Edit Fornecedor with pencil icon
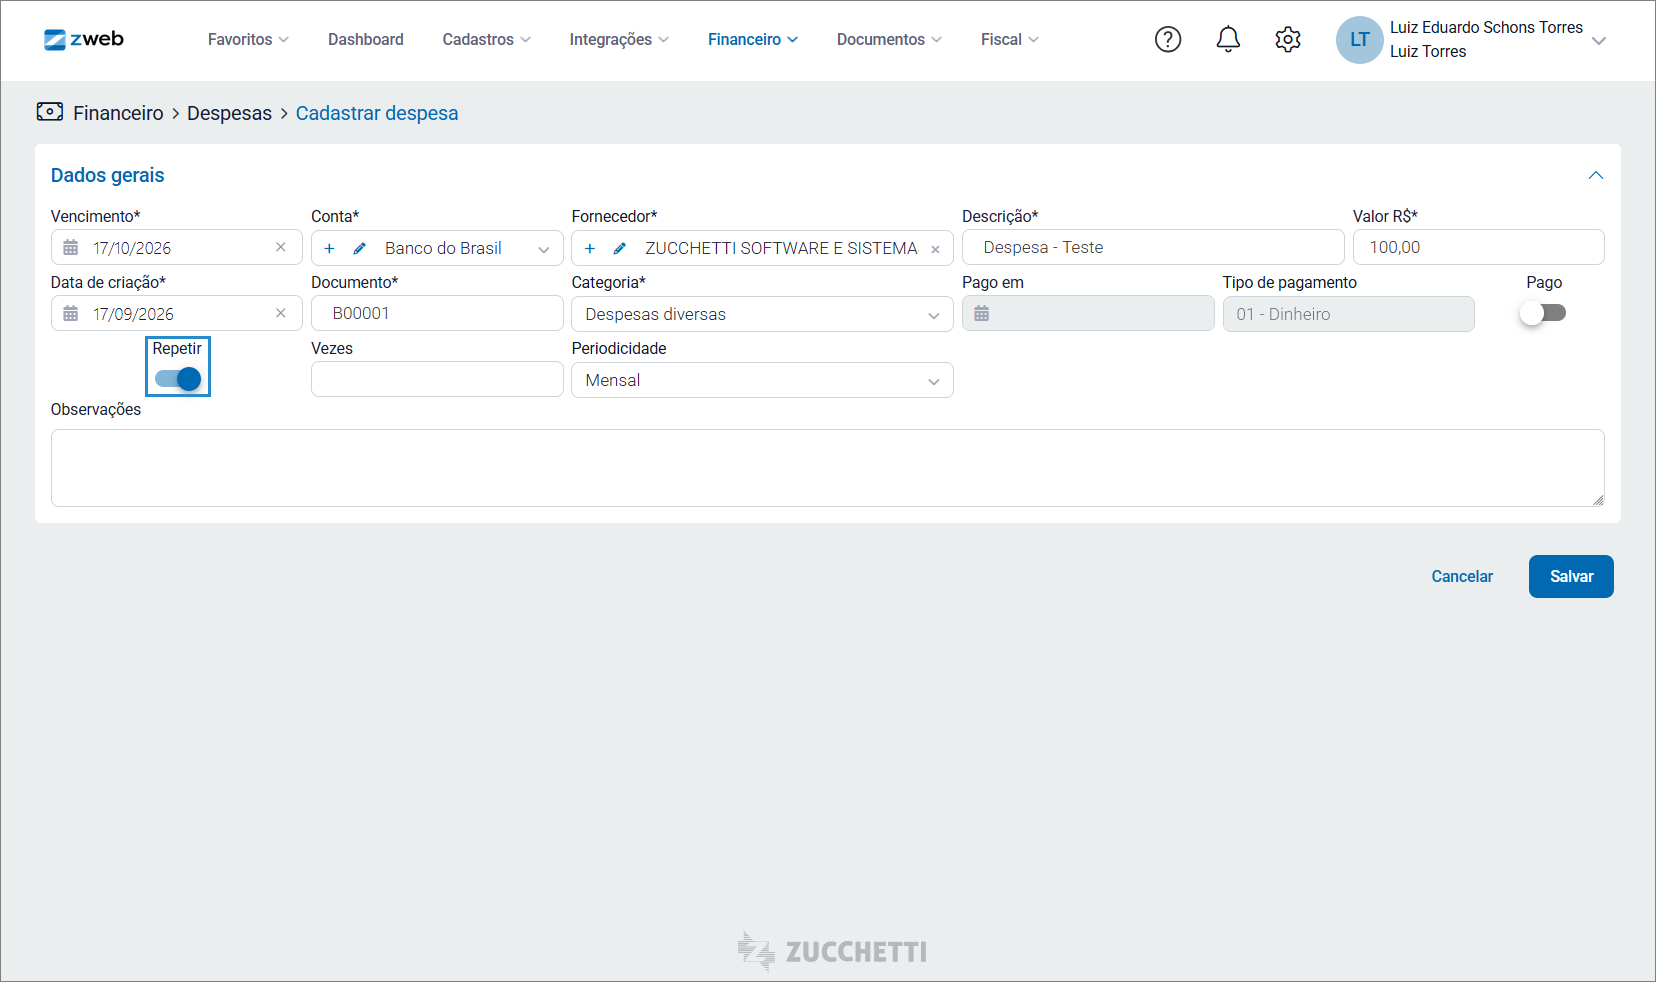The height and width of the screenshot is (982, 1656). (620, 248)
